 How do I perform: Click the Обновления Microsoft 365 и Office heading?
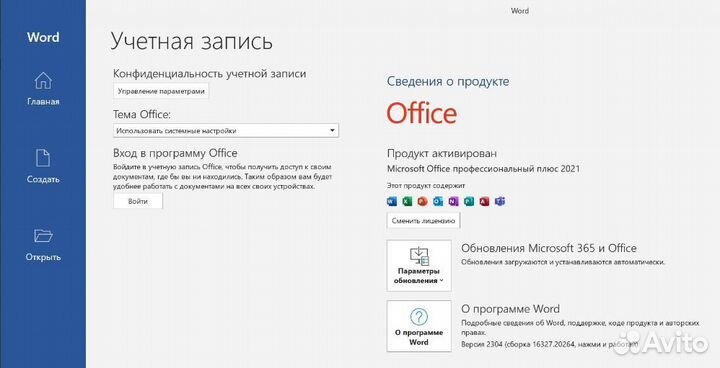(549, 248)
